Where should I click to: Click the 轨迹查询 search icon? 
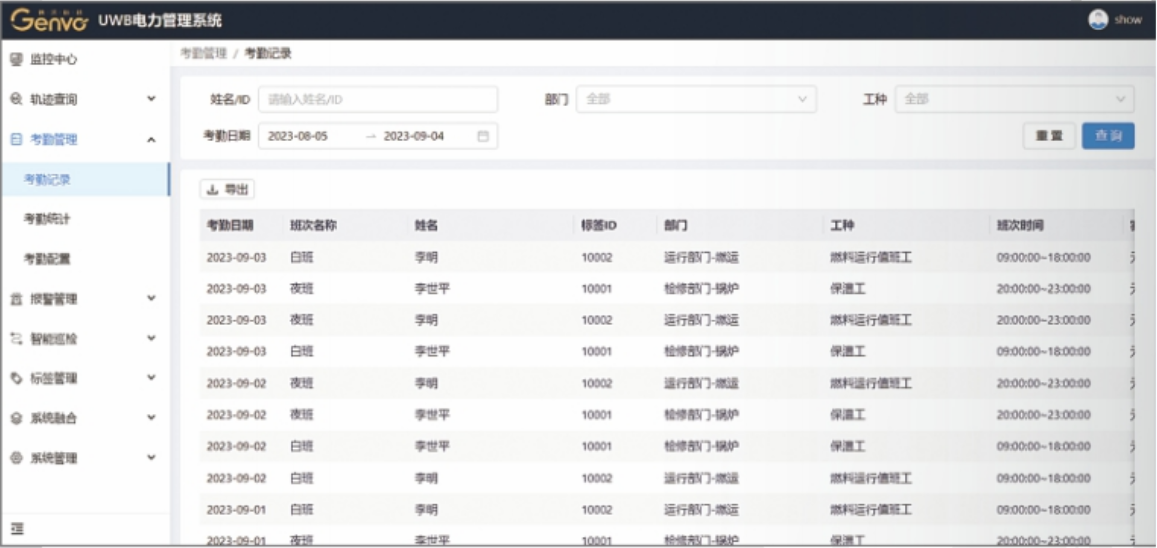pos(16,99)
